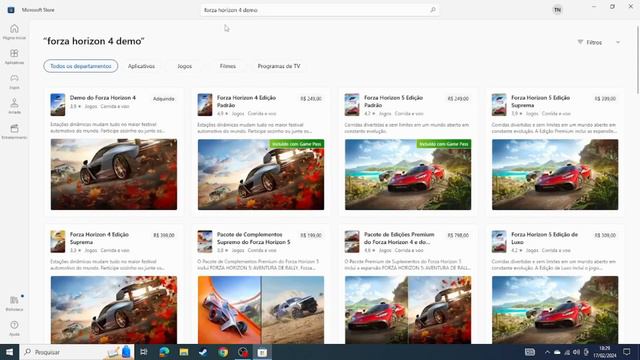The width and height of the screenshot is (640, 360).
Task: Click the taskbar Pesquisar search box
Action: coord(77,352)
